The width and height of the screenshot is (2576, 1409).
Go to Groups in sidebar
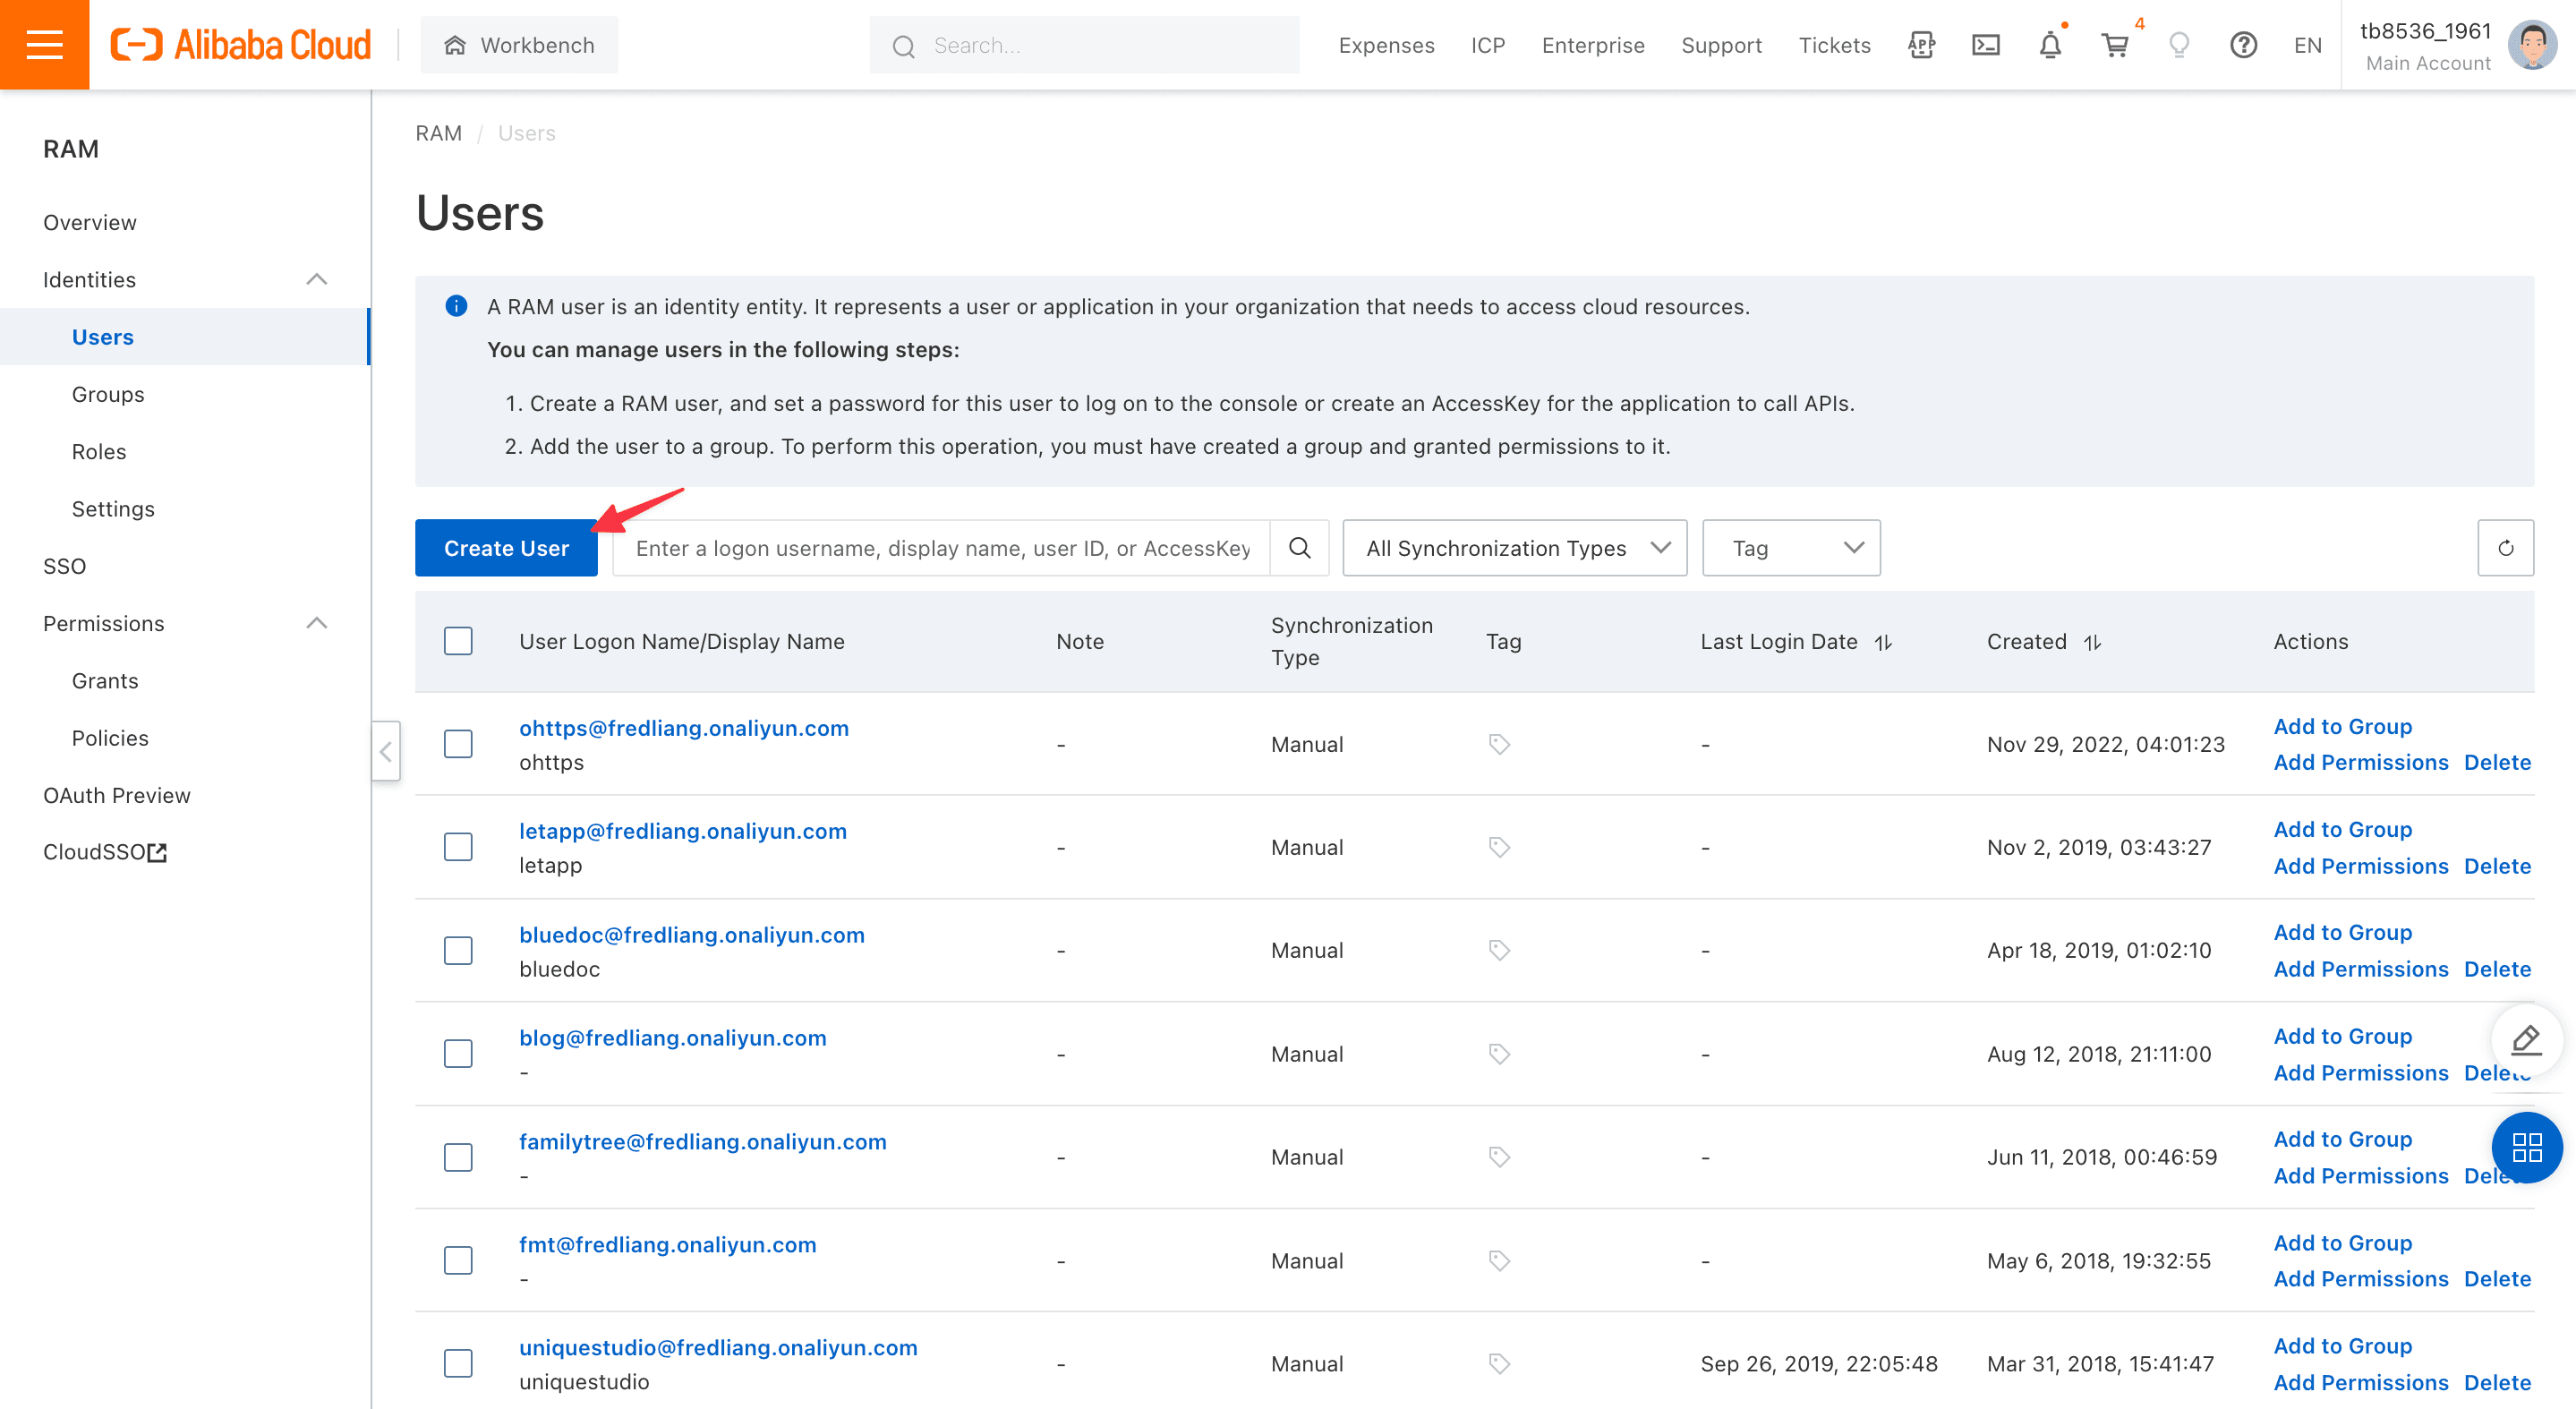coord(108,394)
